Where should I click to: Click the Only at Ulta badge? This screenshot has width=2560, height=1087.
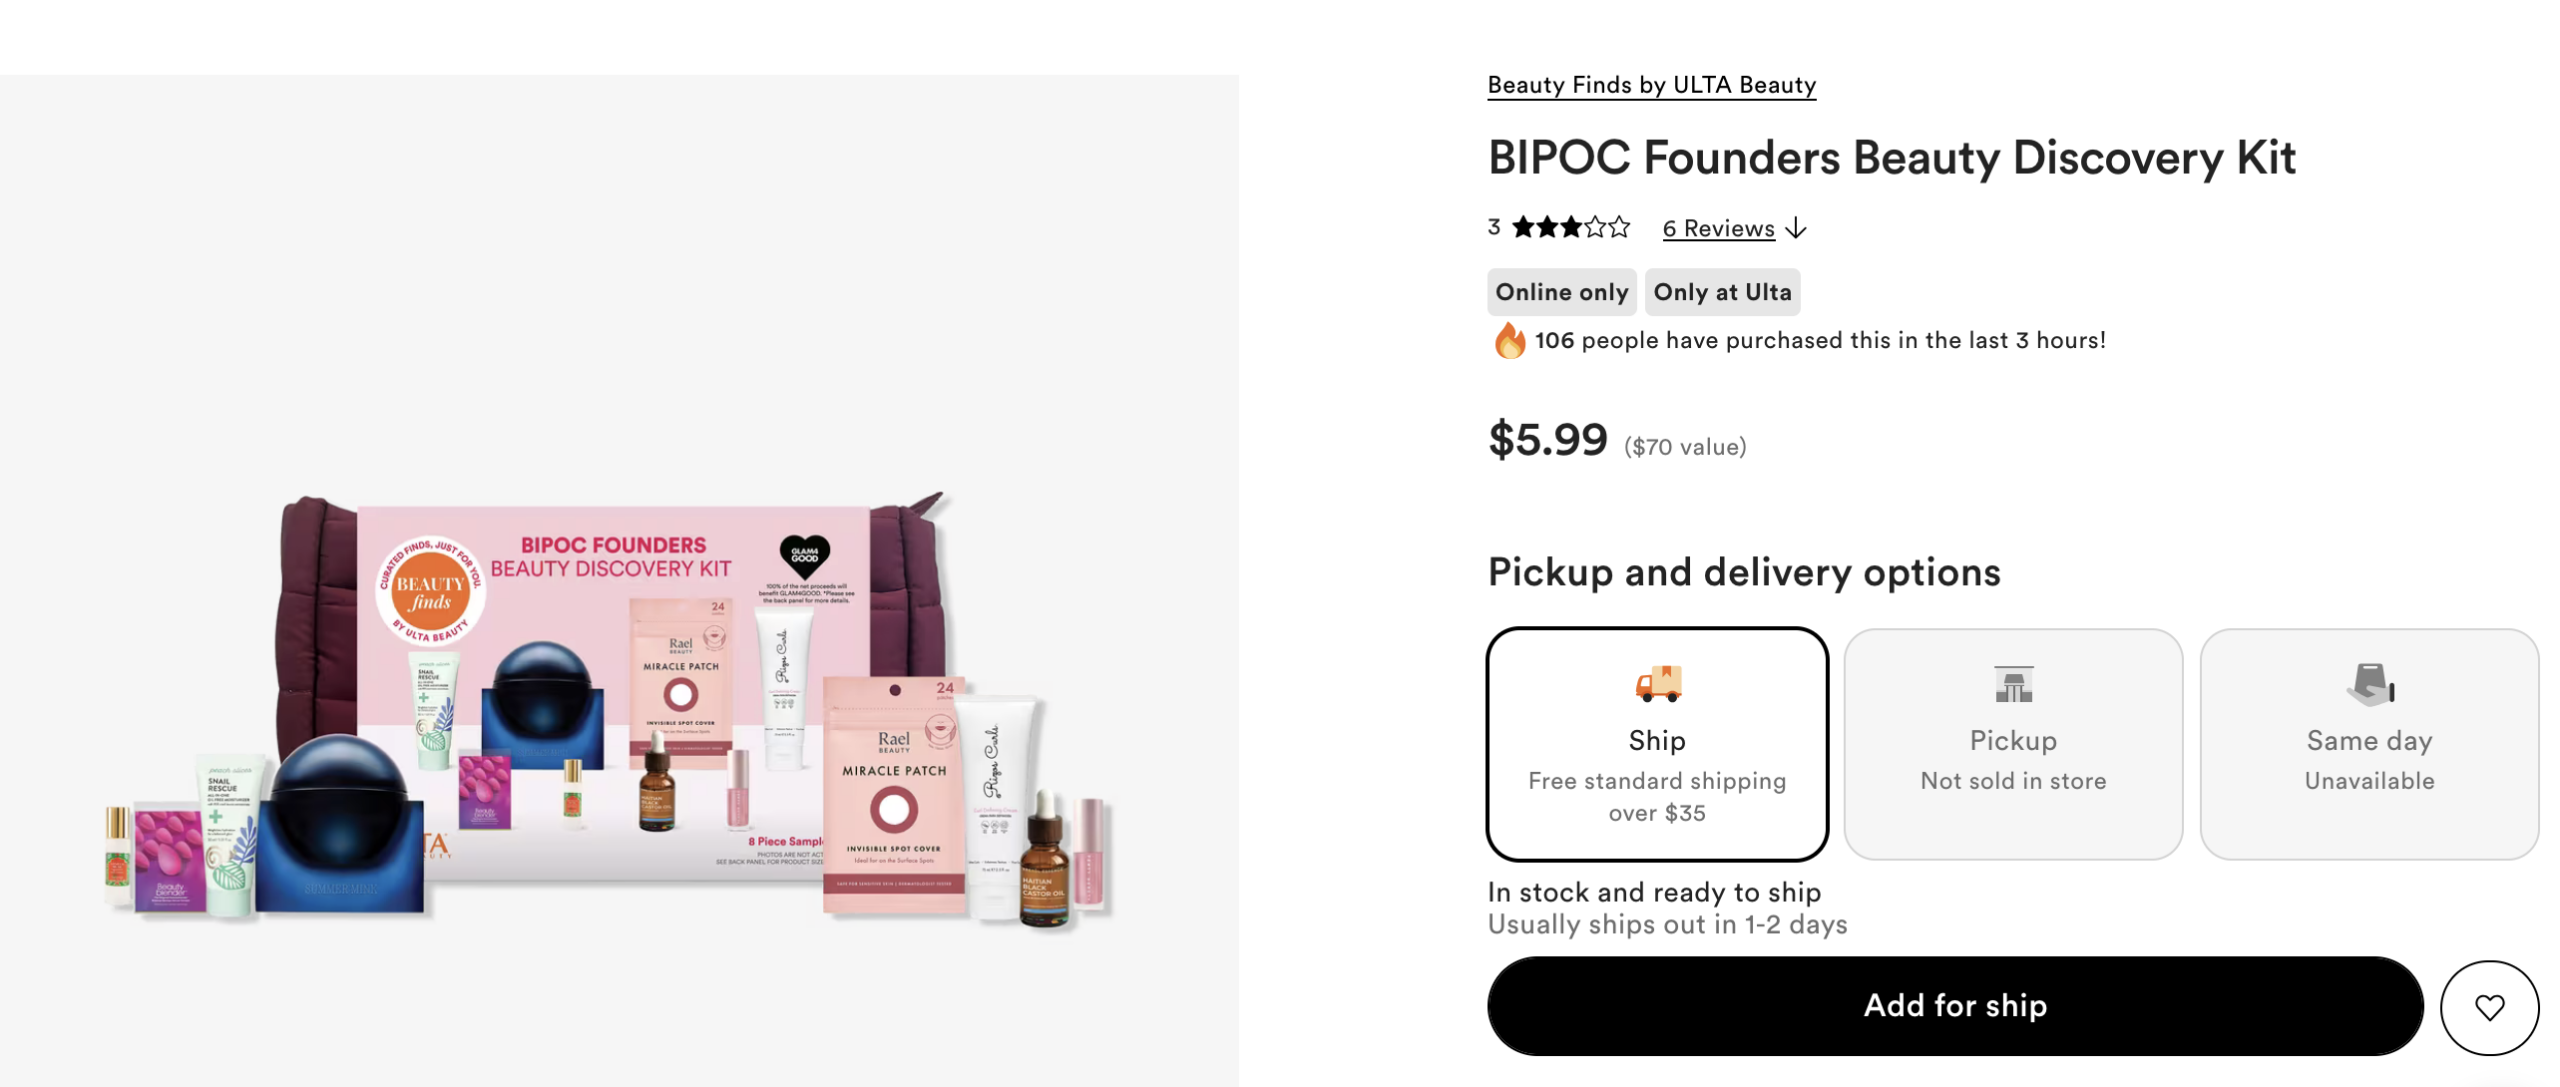click(x=1721, y=292)
